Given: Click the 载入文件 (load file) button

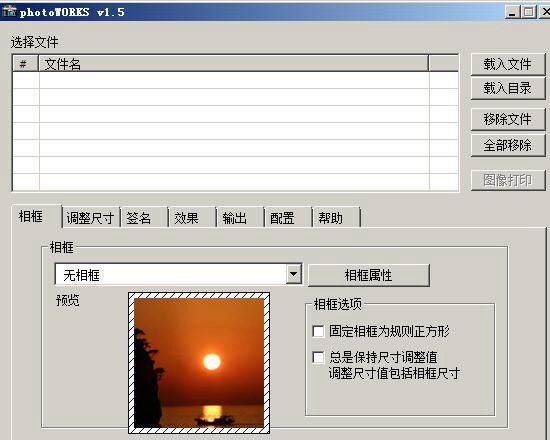Looking at the screenshot, I should (508, 64).
